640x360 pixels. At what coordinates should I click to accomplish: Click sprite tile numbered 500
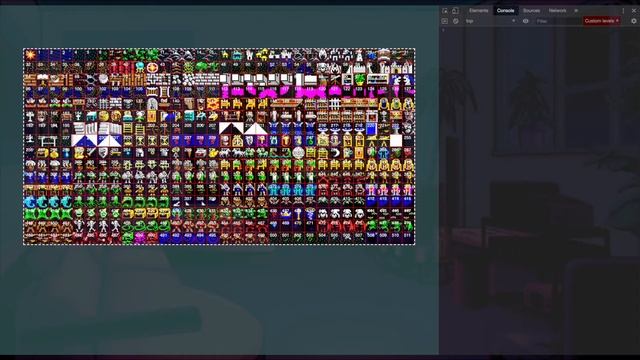274,238
